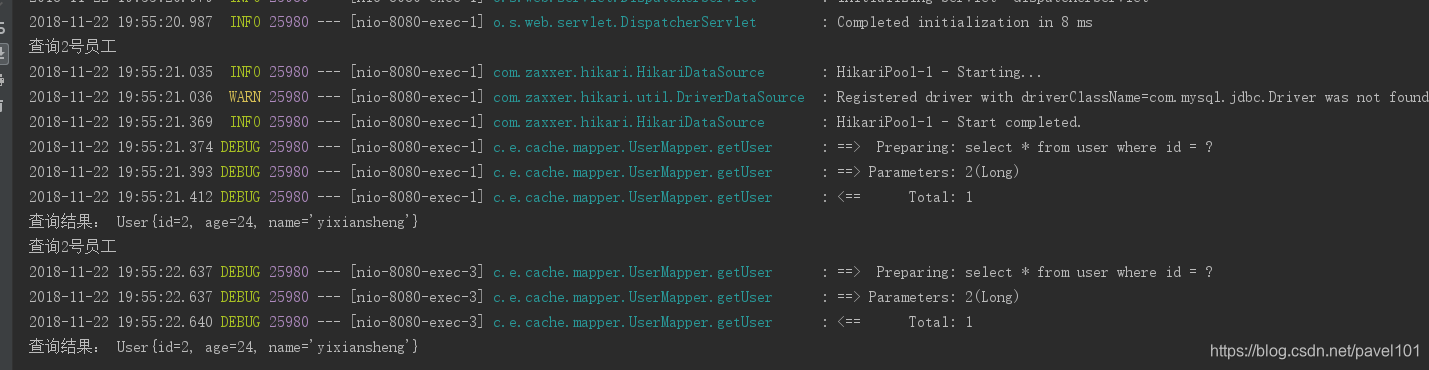Select the 'HikariPool-1 - Starting...' message
Image resolution: width=1429 pixels, height=370 pixels.
click(x=939, y=72)
